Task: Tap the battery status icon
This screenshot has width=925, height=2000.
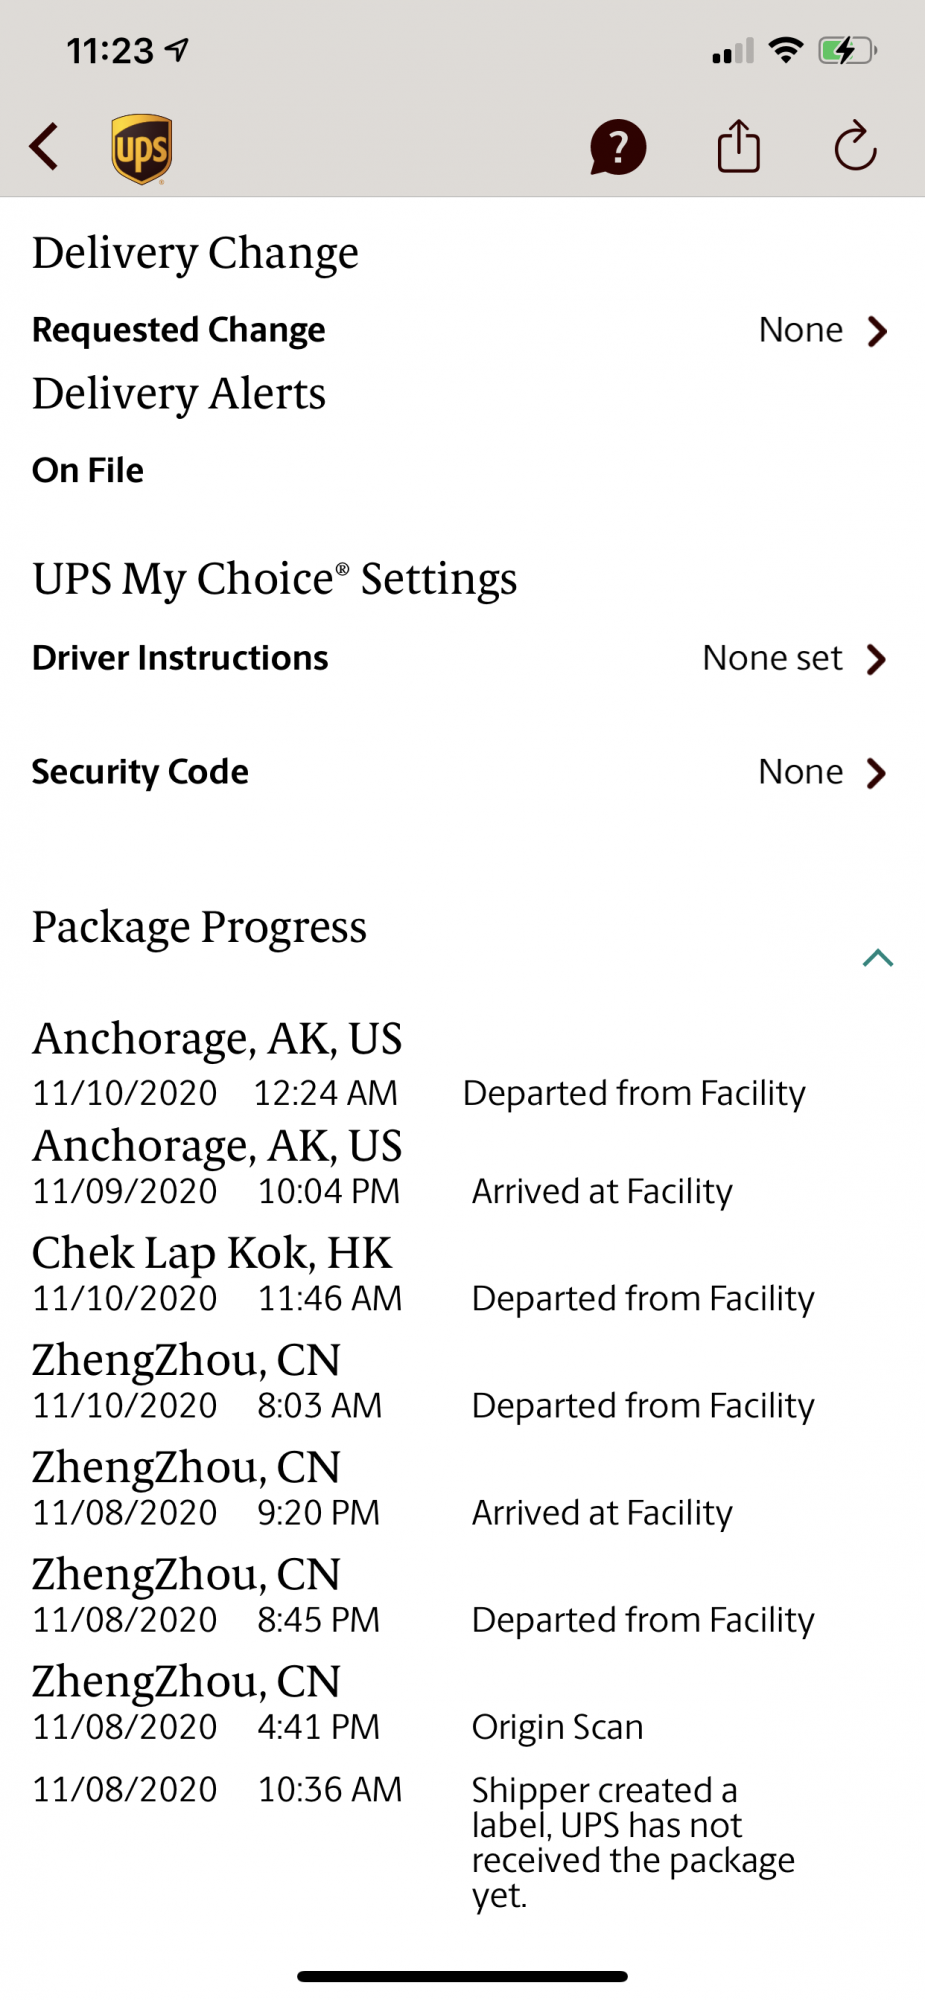Action: pos(846,50)
